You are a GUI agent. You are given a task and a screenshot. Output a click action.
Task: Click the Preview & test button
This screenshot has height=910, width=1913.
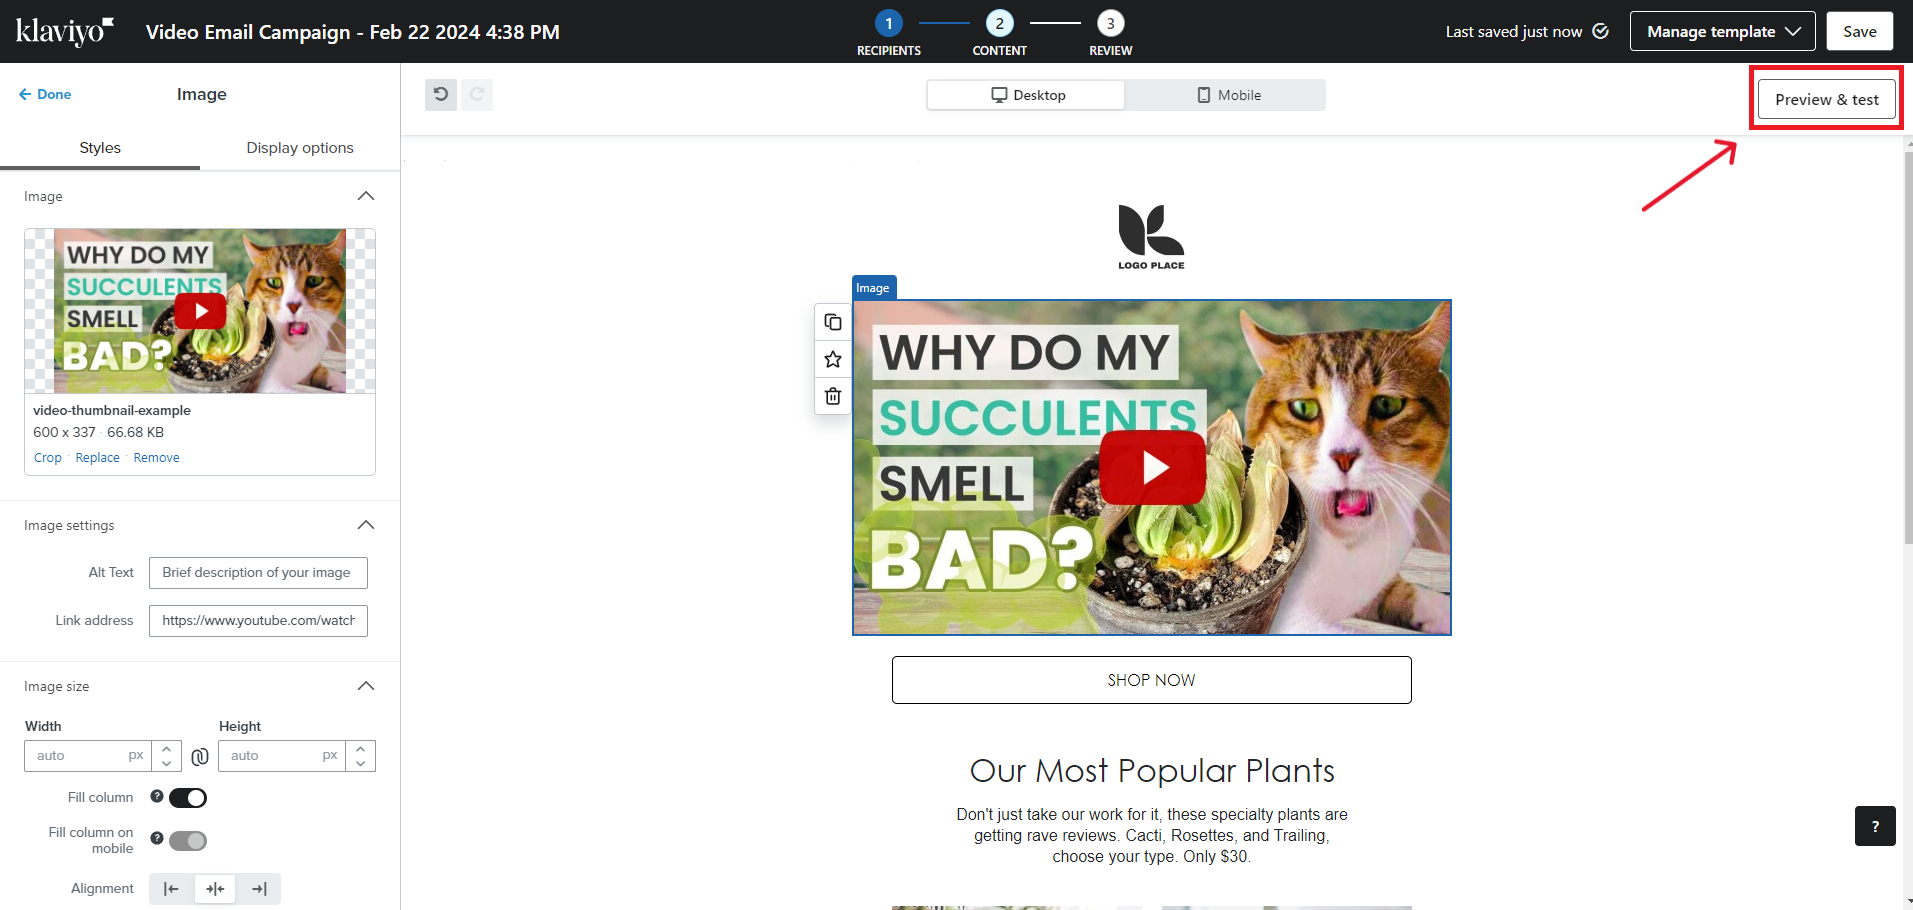point(1826,99)
